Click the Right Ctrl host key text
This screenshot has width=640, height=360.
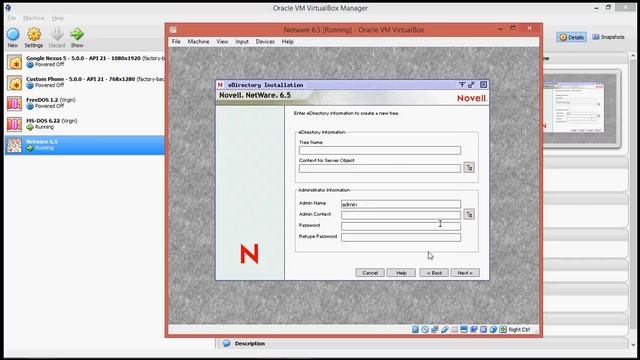point(519,329)
